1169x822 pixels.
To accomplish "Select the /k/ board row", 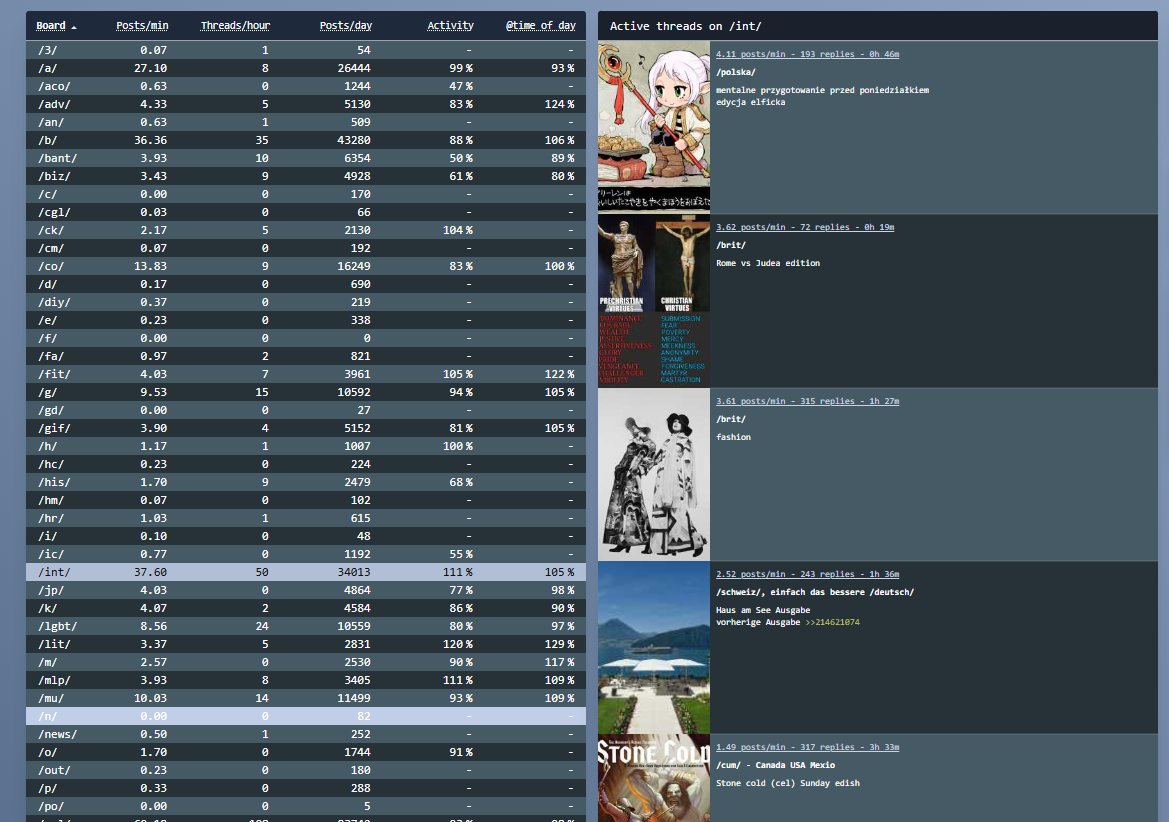I will tap(306, 608).
